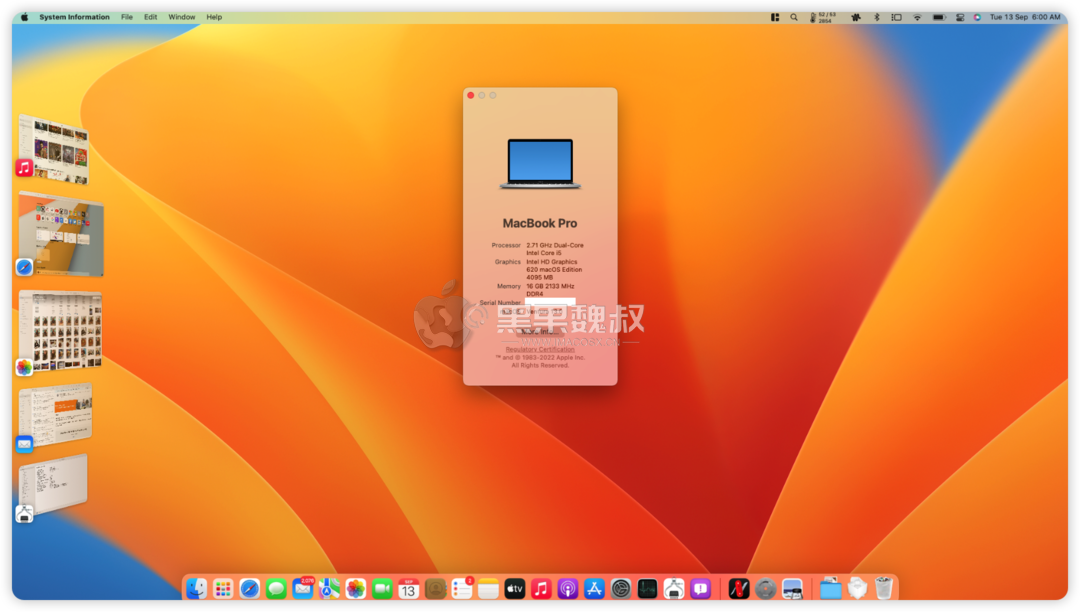Click the hidden Serial Number field
This screenshot has height=612, width=1080.
click(x=550, y=302)
